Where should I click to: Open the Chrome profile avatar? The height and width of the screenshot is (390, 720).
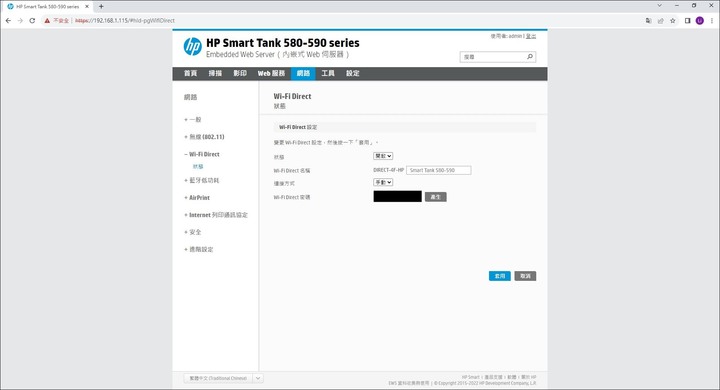699,21
